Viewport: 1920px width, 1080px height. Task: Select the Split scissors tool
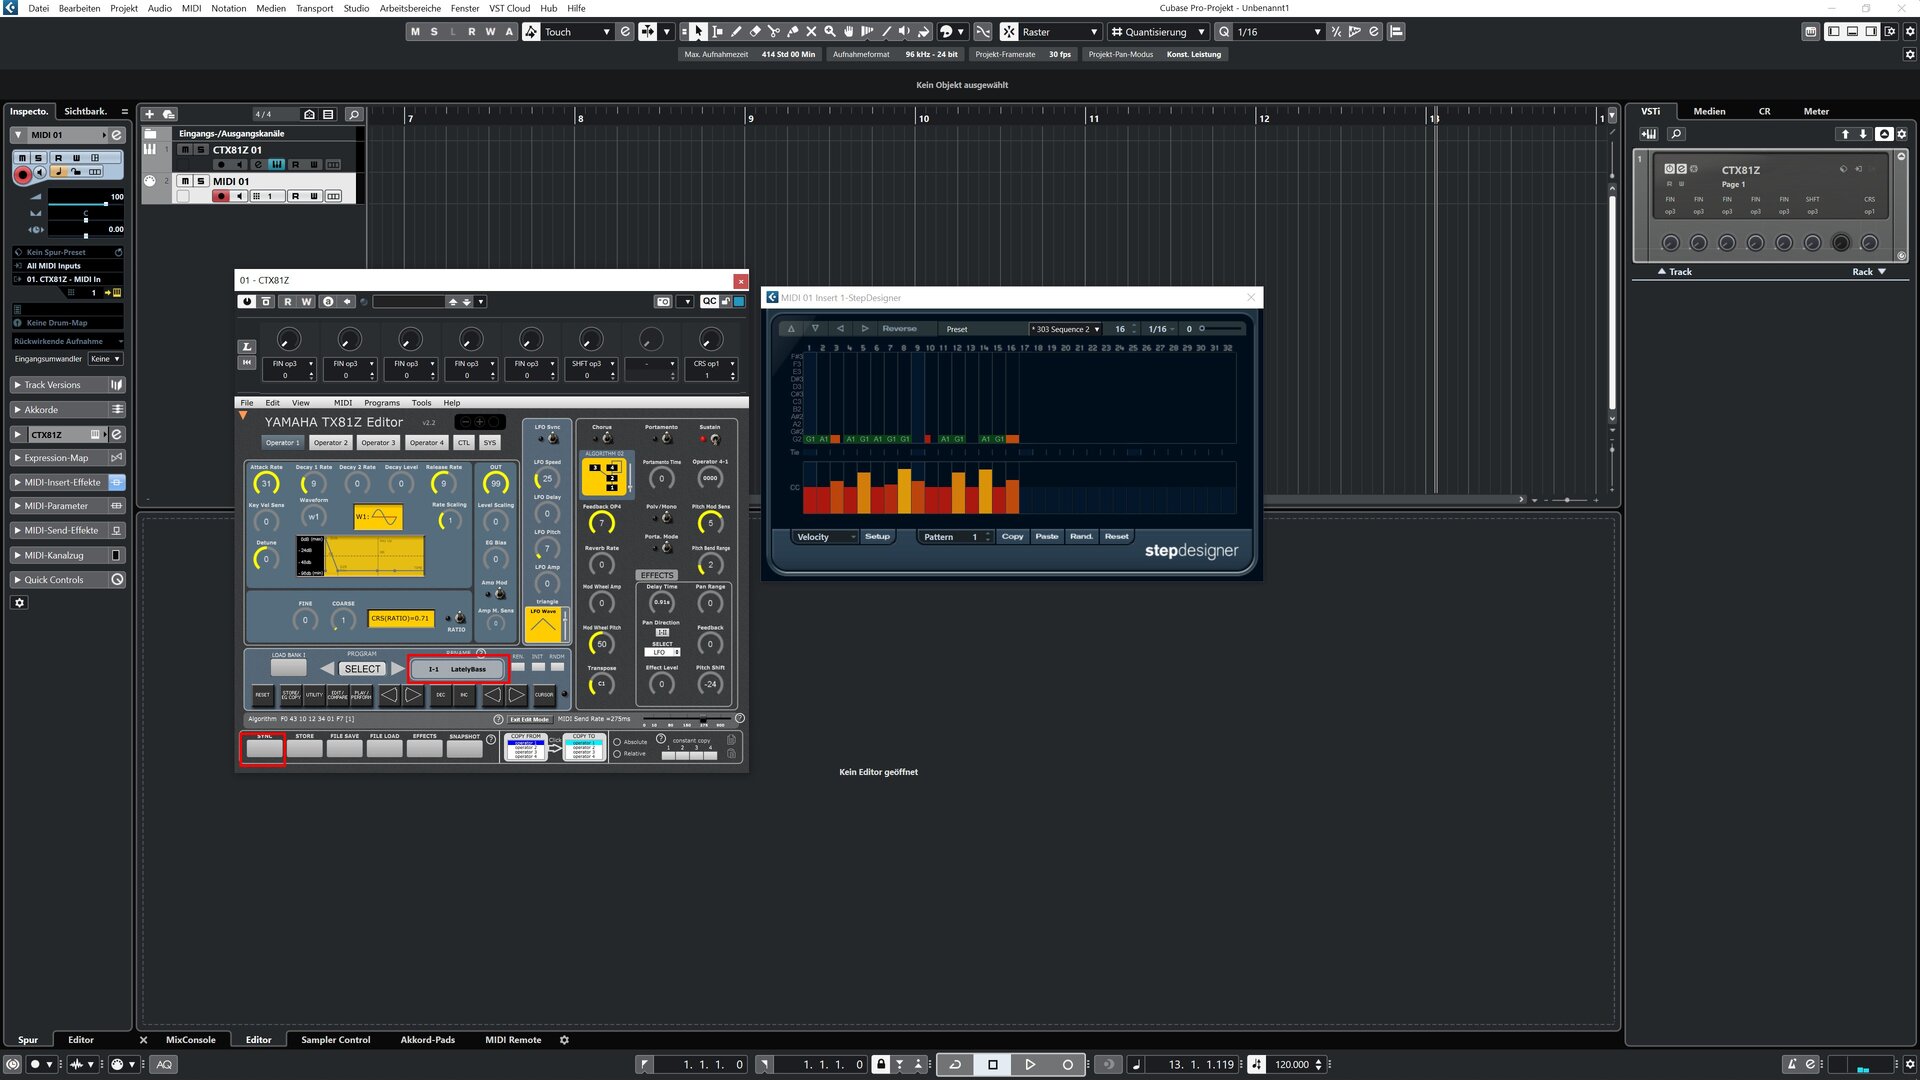(x=774, y=32)
